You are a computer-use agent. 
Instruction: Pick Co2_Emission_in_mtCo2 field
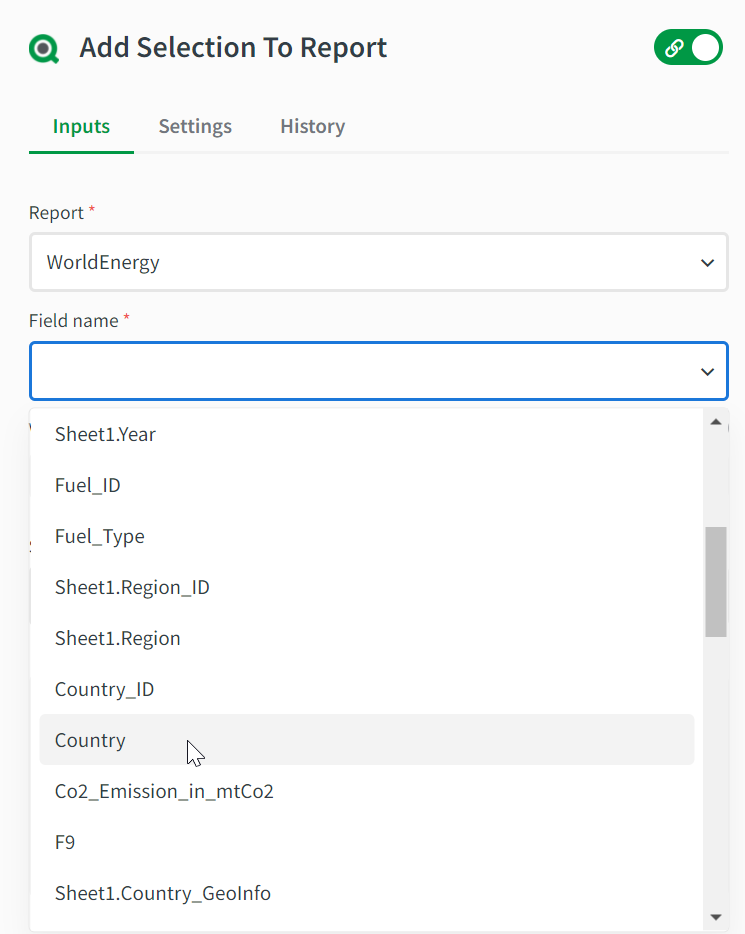point(164,791)
